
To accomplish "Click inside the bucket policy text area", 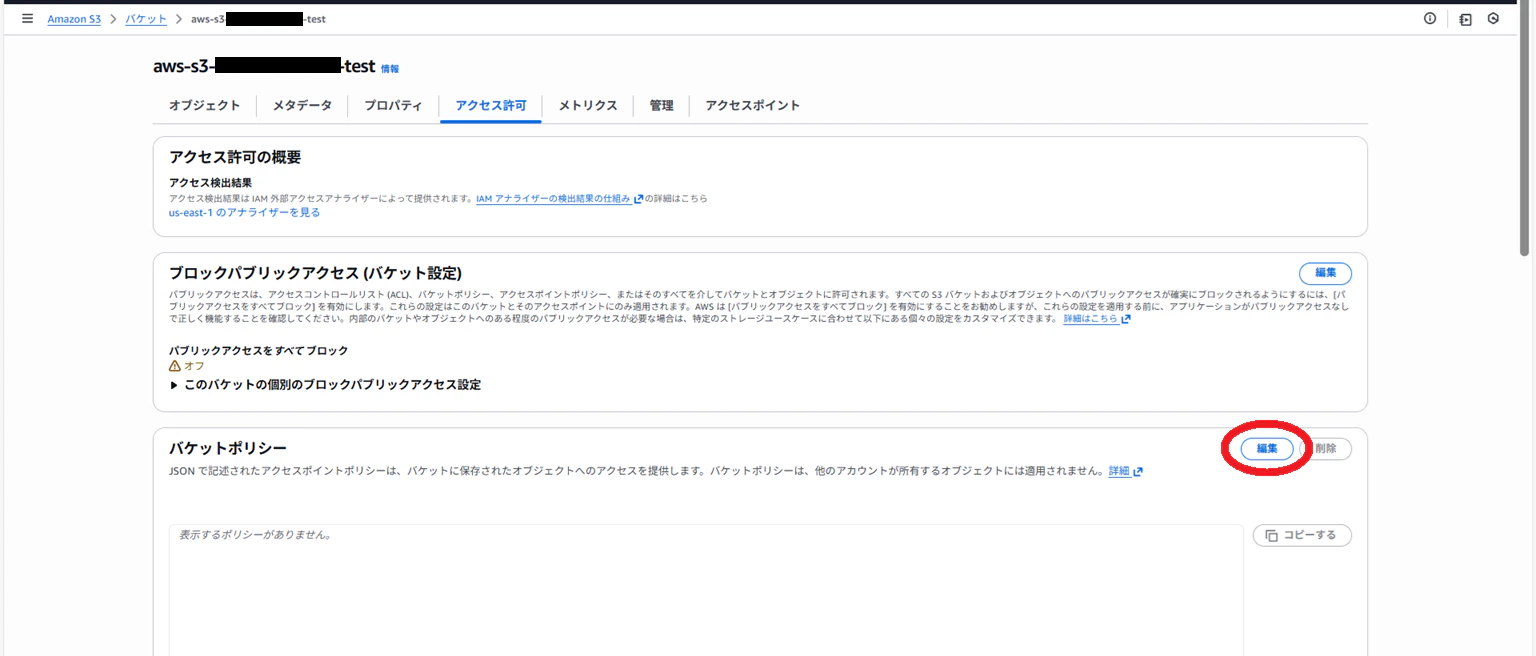I will coord(706,589).
